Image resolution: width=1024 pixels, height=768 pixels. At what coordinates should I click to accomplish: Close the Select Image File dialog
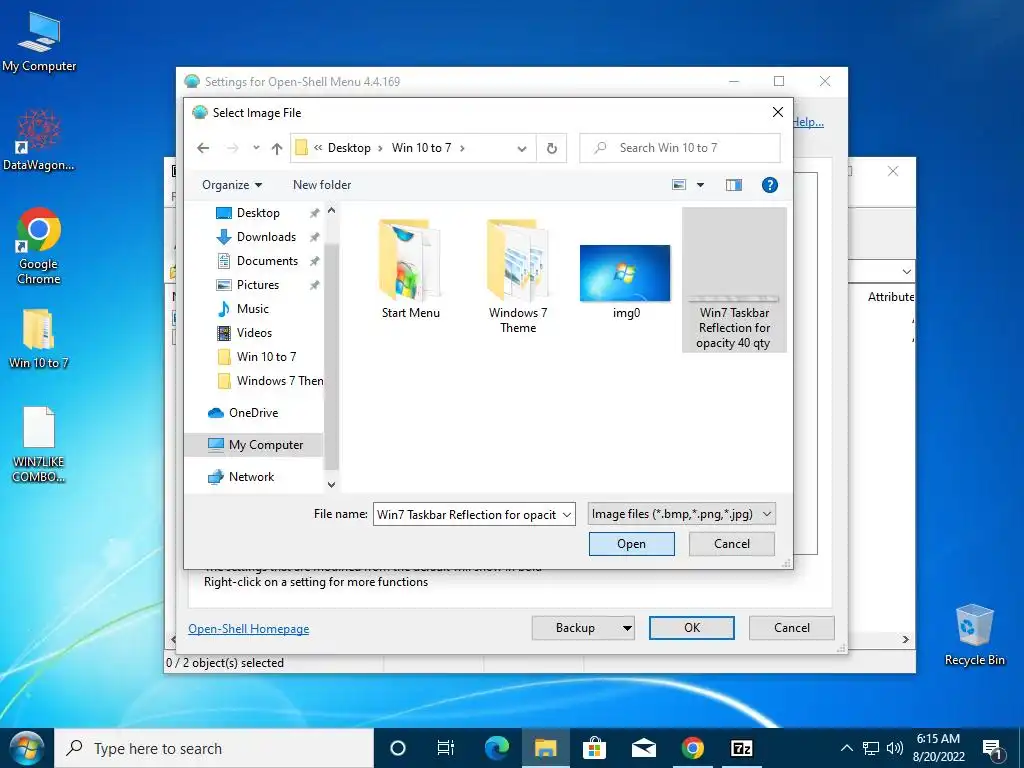(778, 112)
